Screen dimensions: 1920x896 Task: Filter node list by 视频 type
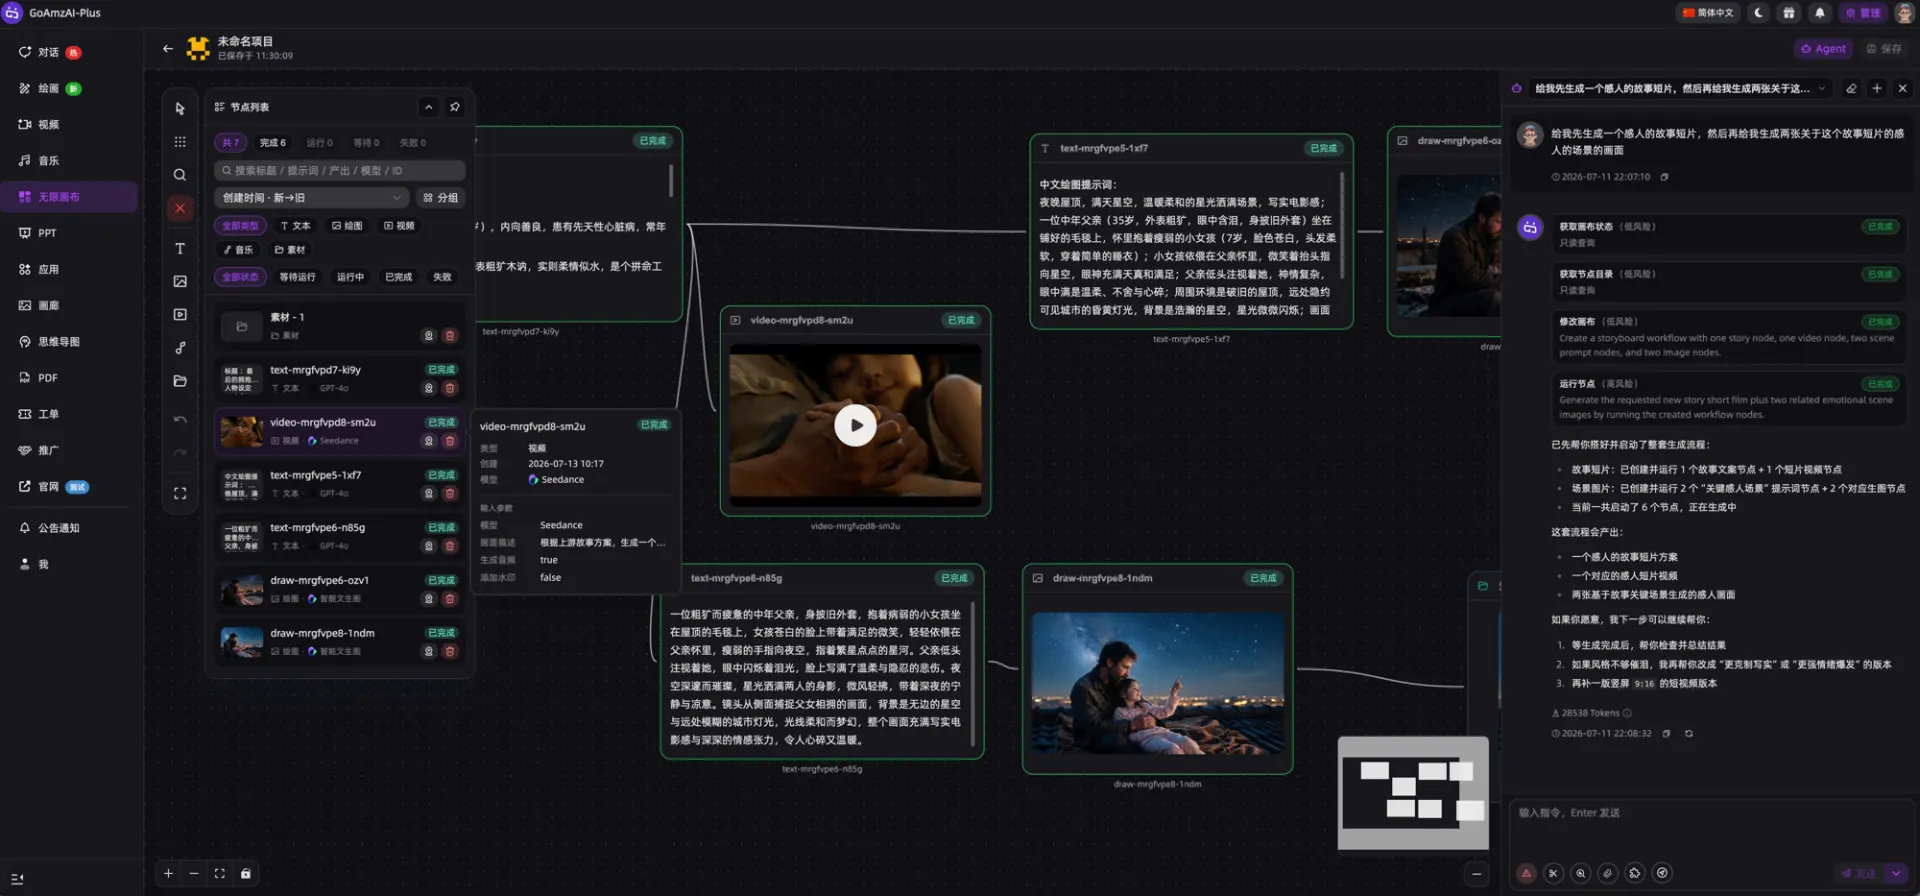pos(399,226)
